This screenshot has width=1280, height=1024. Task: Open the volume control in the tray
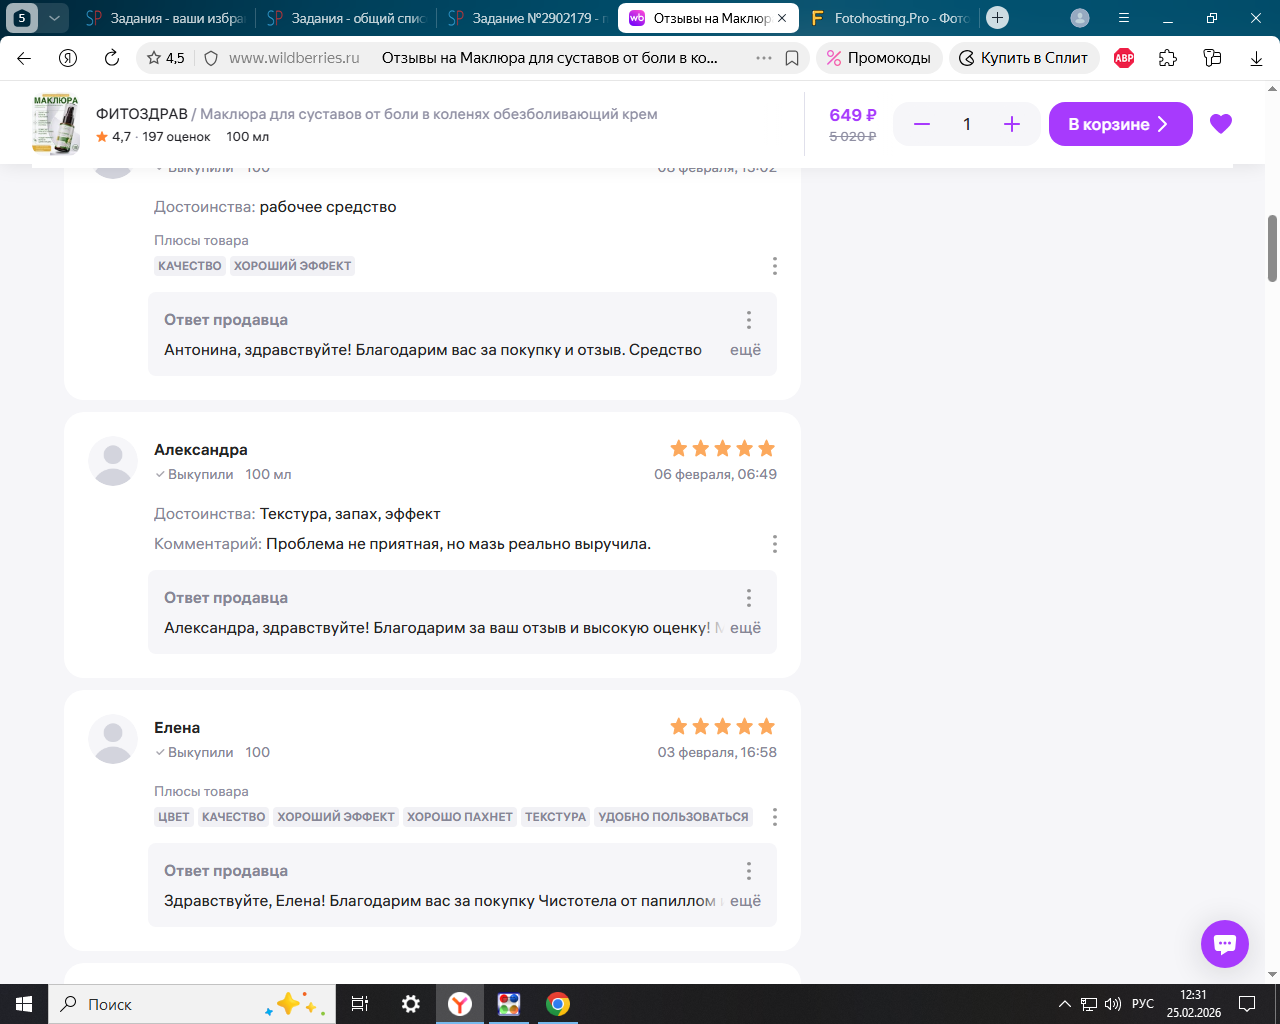pyautogui.click(x=1113, y=1004)
